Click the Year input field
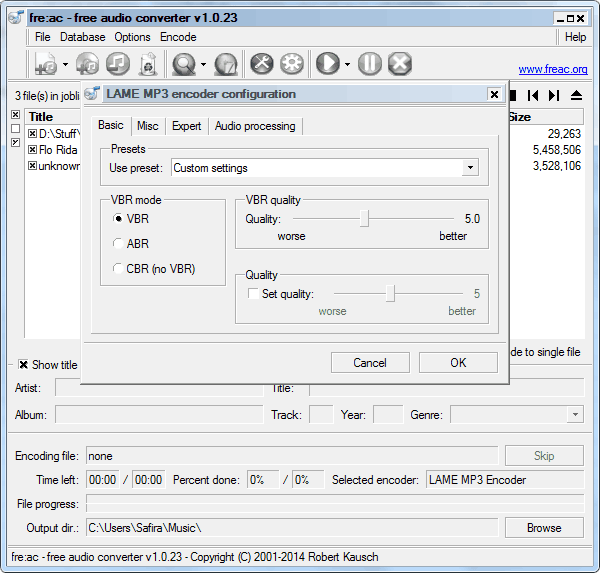Screen dimensions: 600x573 pos(388,415)
